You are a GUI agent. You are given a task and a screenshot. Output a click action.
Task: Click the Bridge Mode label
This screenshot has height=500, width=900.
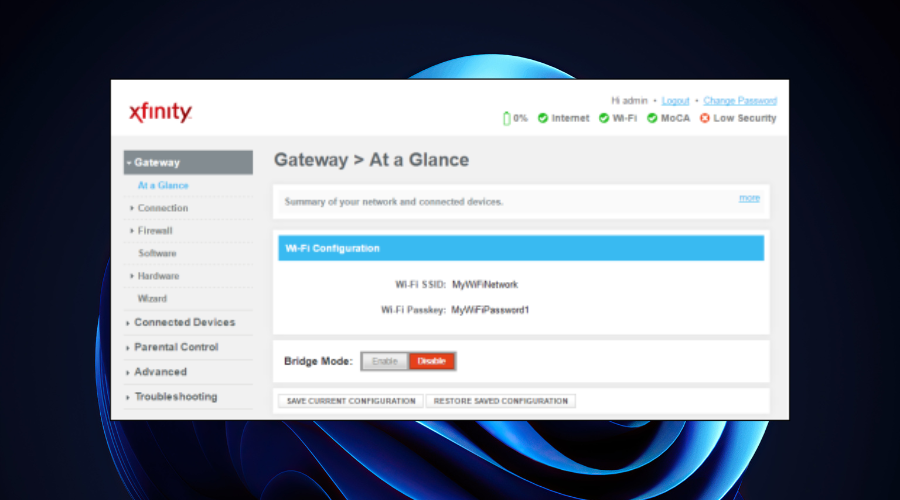pos(318,361)
